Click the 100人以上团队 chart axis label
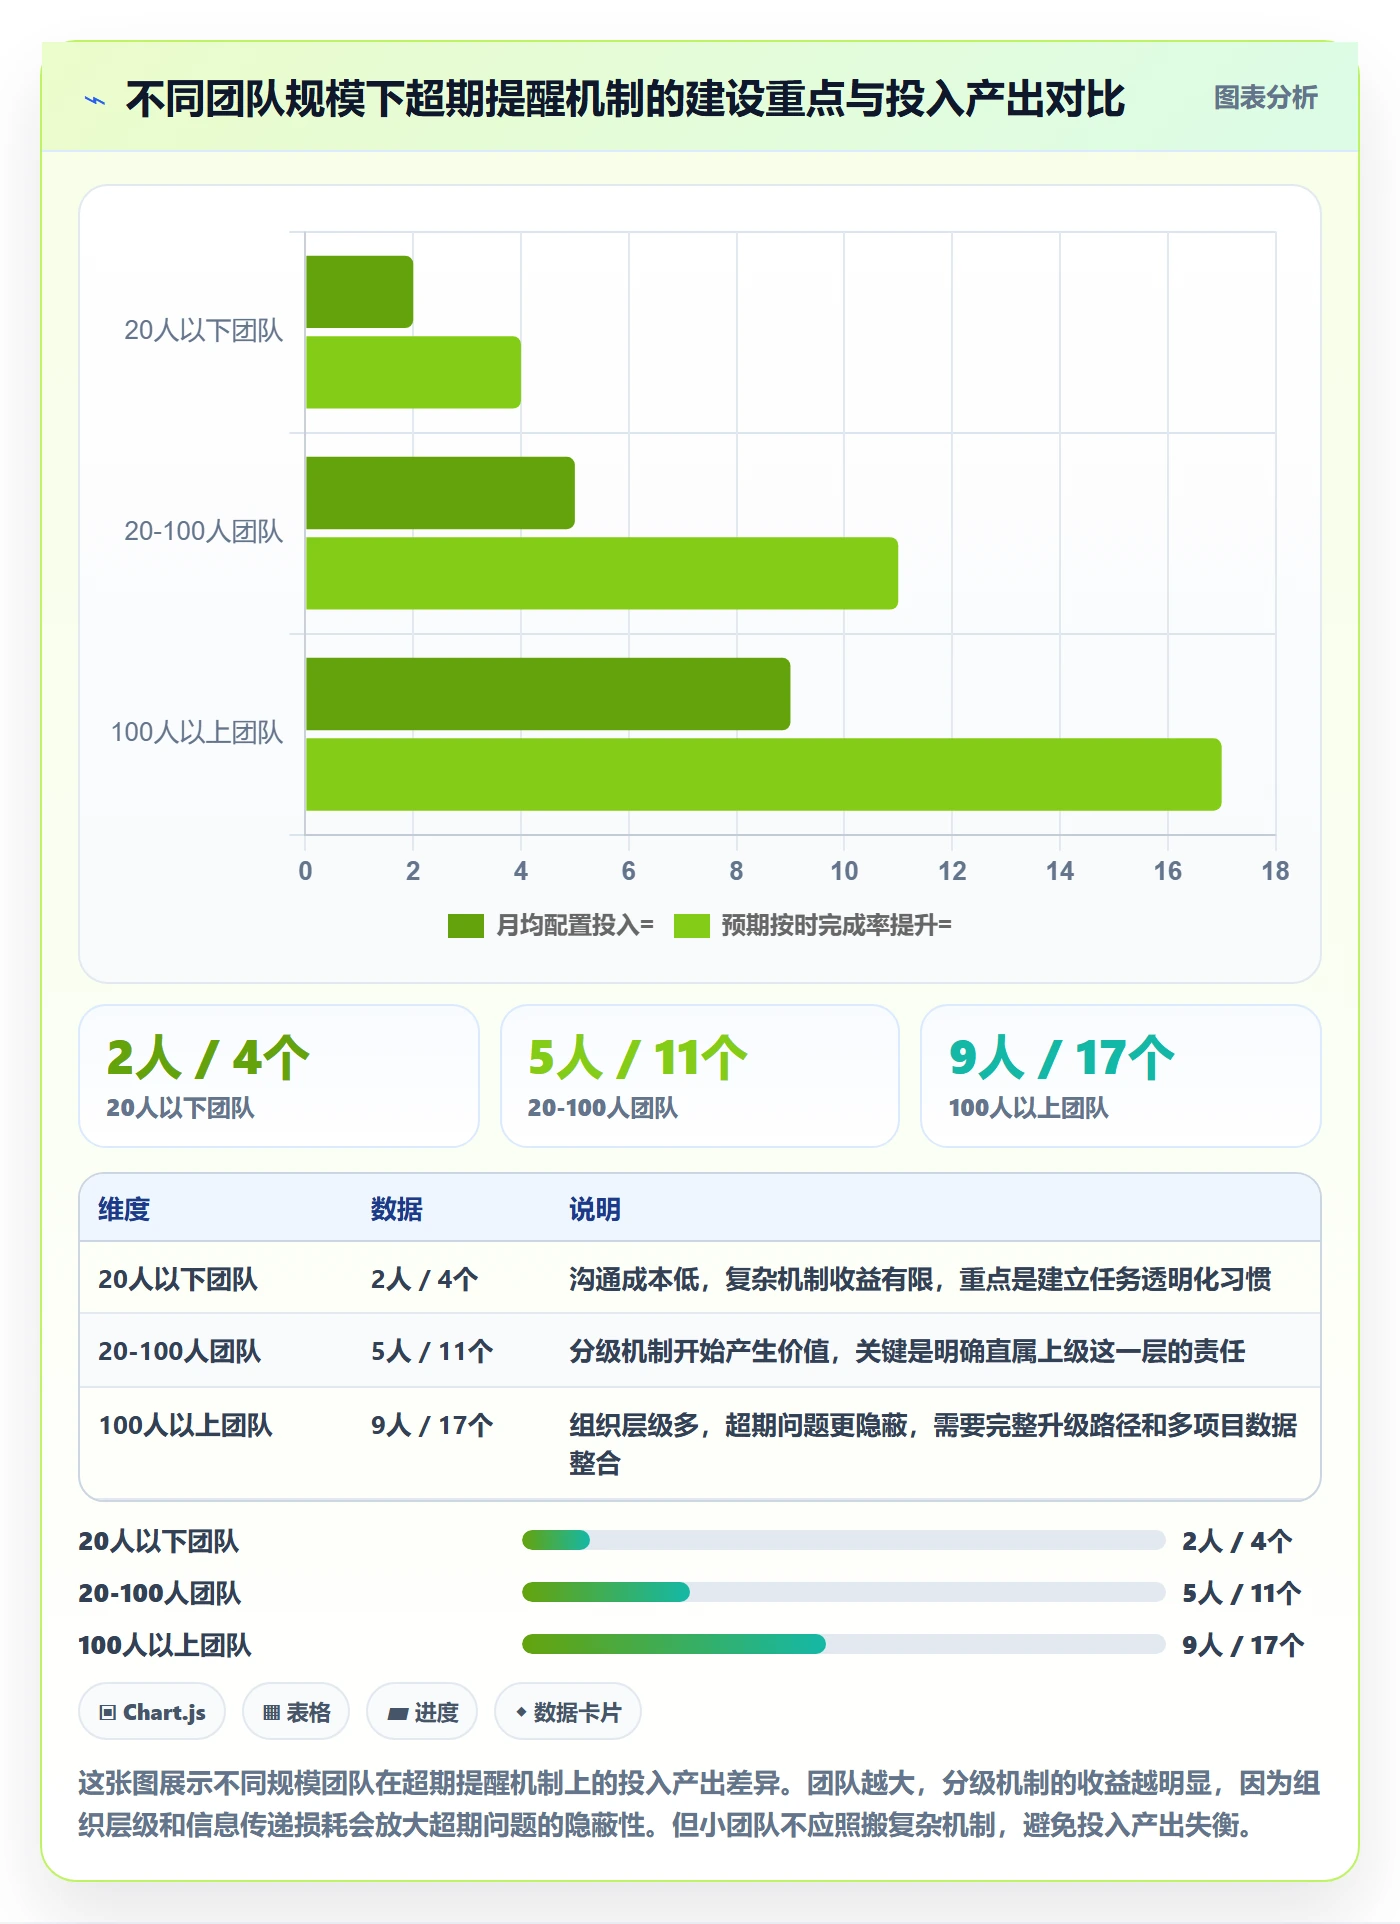The width and height of the screenshot is (1400, 1924). click(x=197, y=733)
